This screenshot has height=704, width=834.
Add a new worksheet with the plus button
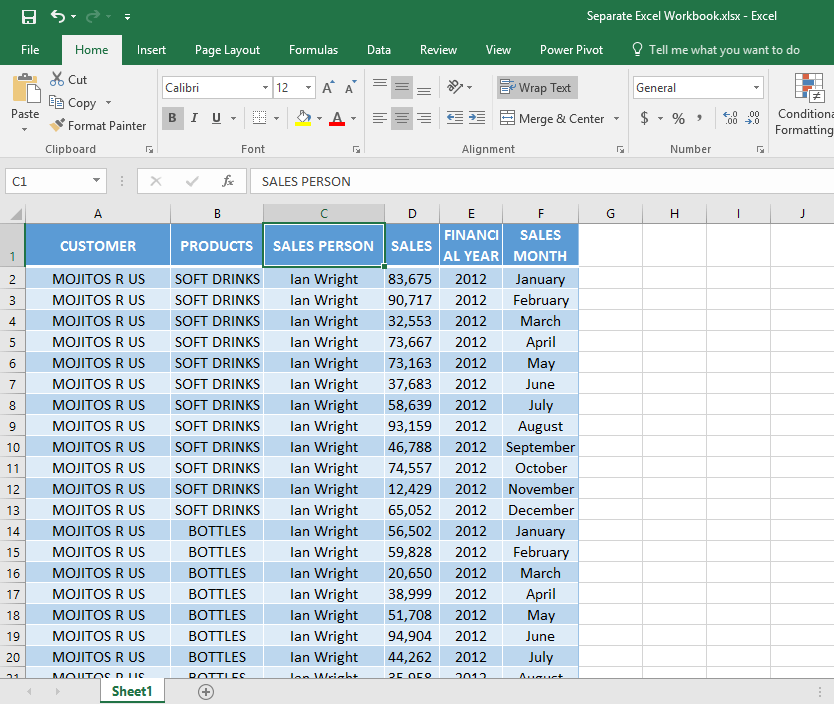[205, 691]
